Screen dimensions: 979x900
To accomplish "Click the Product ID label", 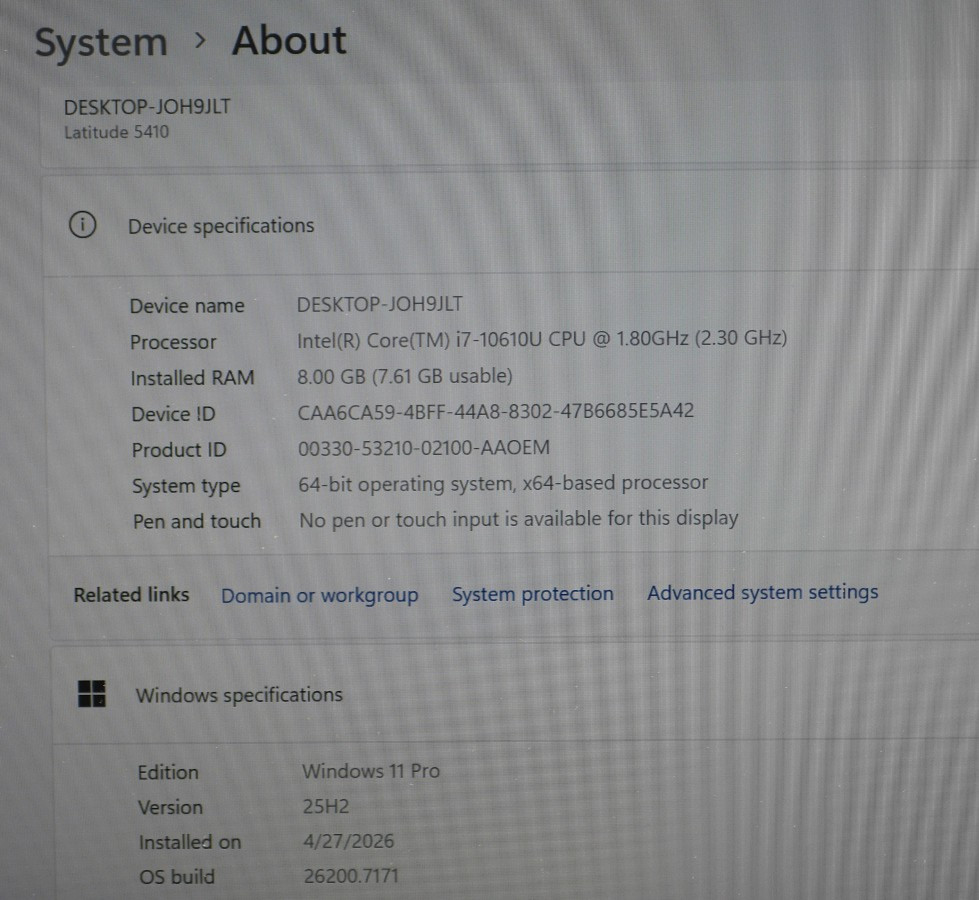I will pyautogui.click(x=179, y=450).
